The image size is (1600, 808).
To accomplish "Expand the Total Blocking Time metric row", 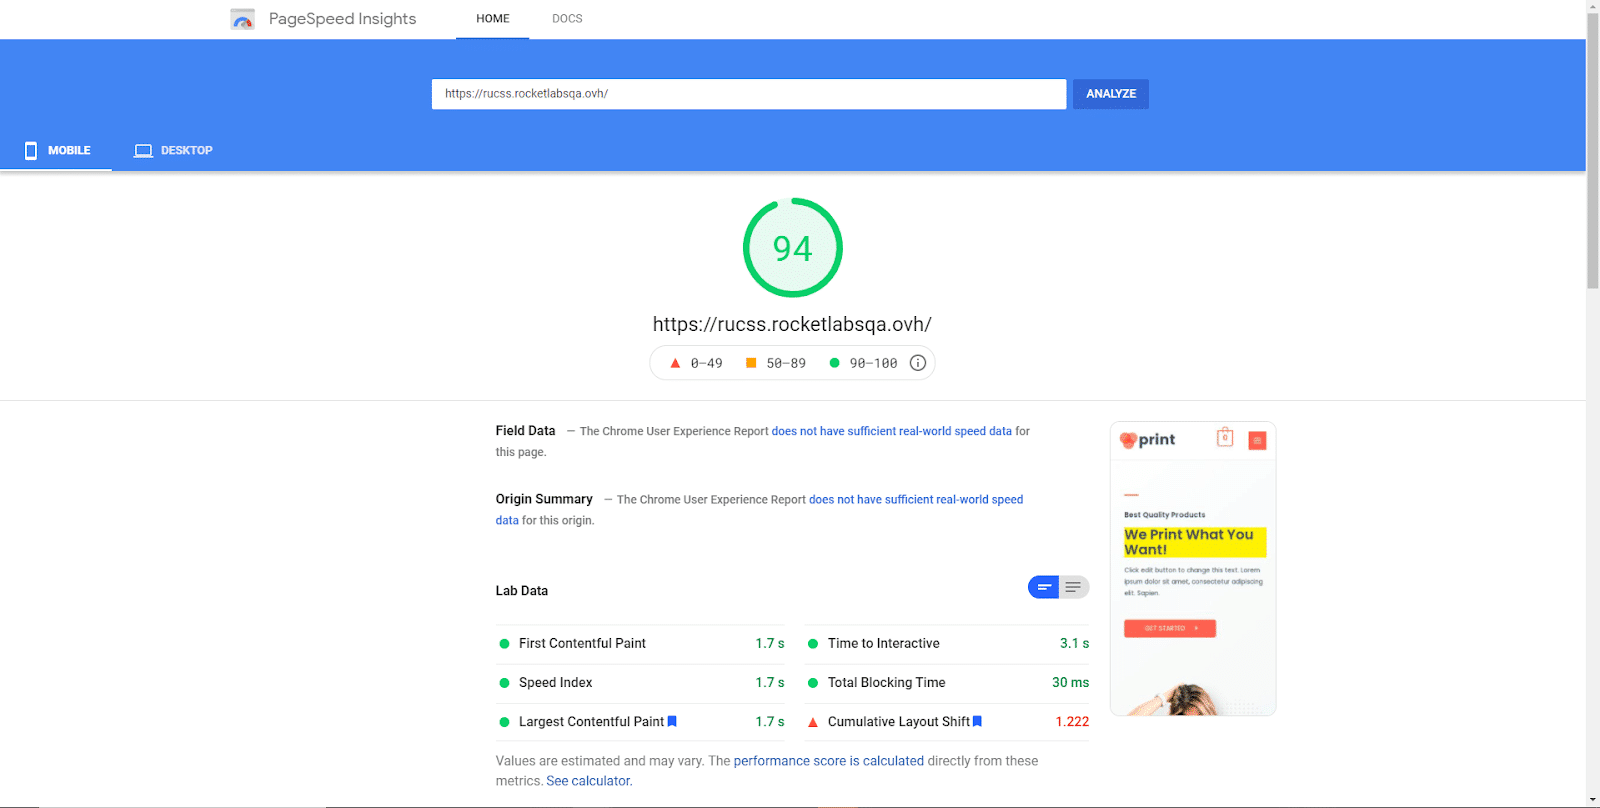I will 947,683.
